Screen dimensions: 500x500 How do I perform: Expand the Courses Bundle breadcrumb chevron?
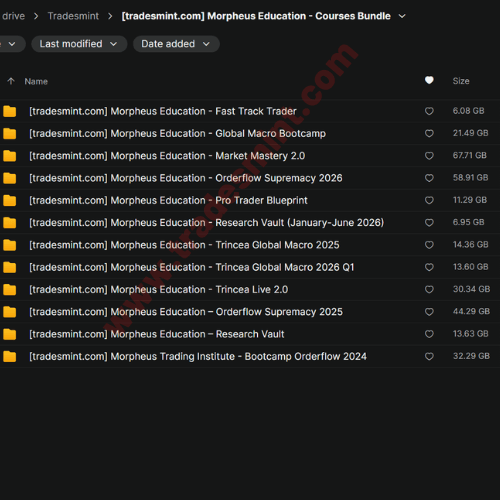[402, 16]
